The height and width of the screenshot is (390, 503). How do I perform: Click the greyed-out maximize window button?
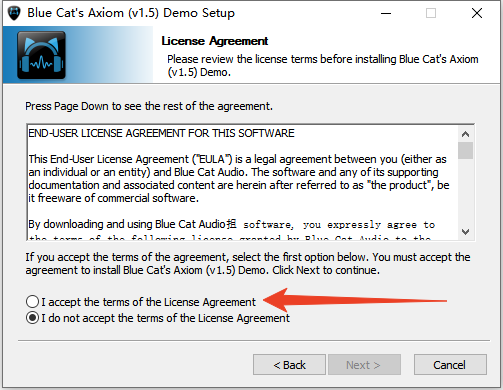click(x=431, y=13)
